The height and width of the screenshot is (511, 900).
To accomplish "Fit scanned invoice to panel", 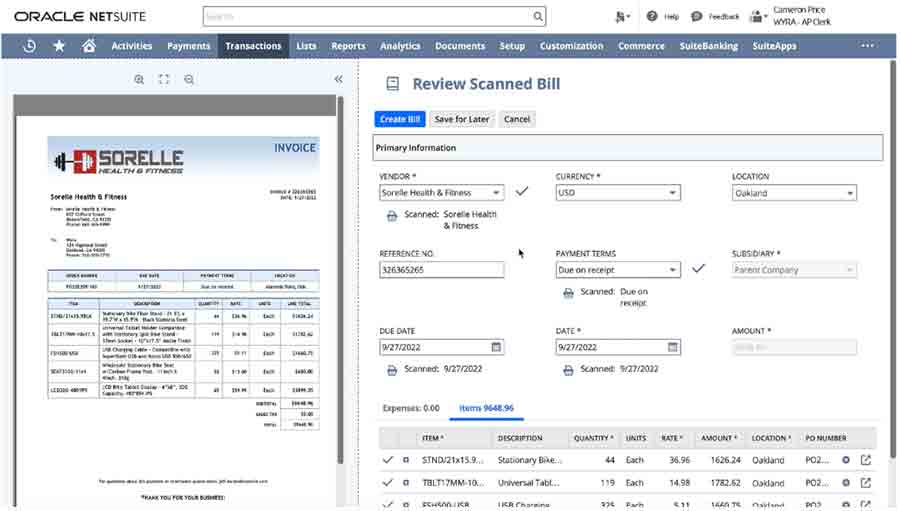I will (x=164, y=79).
